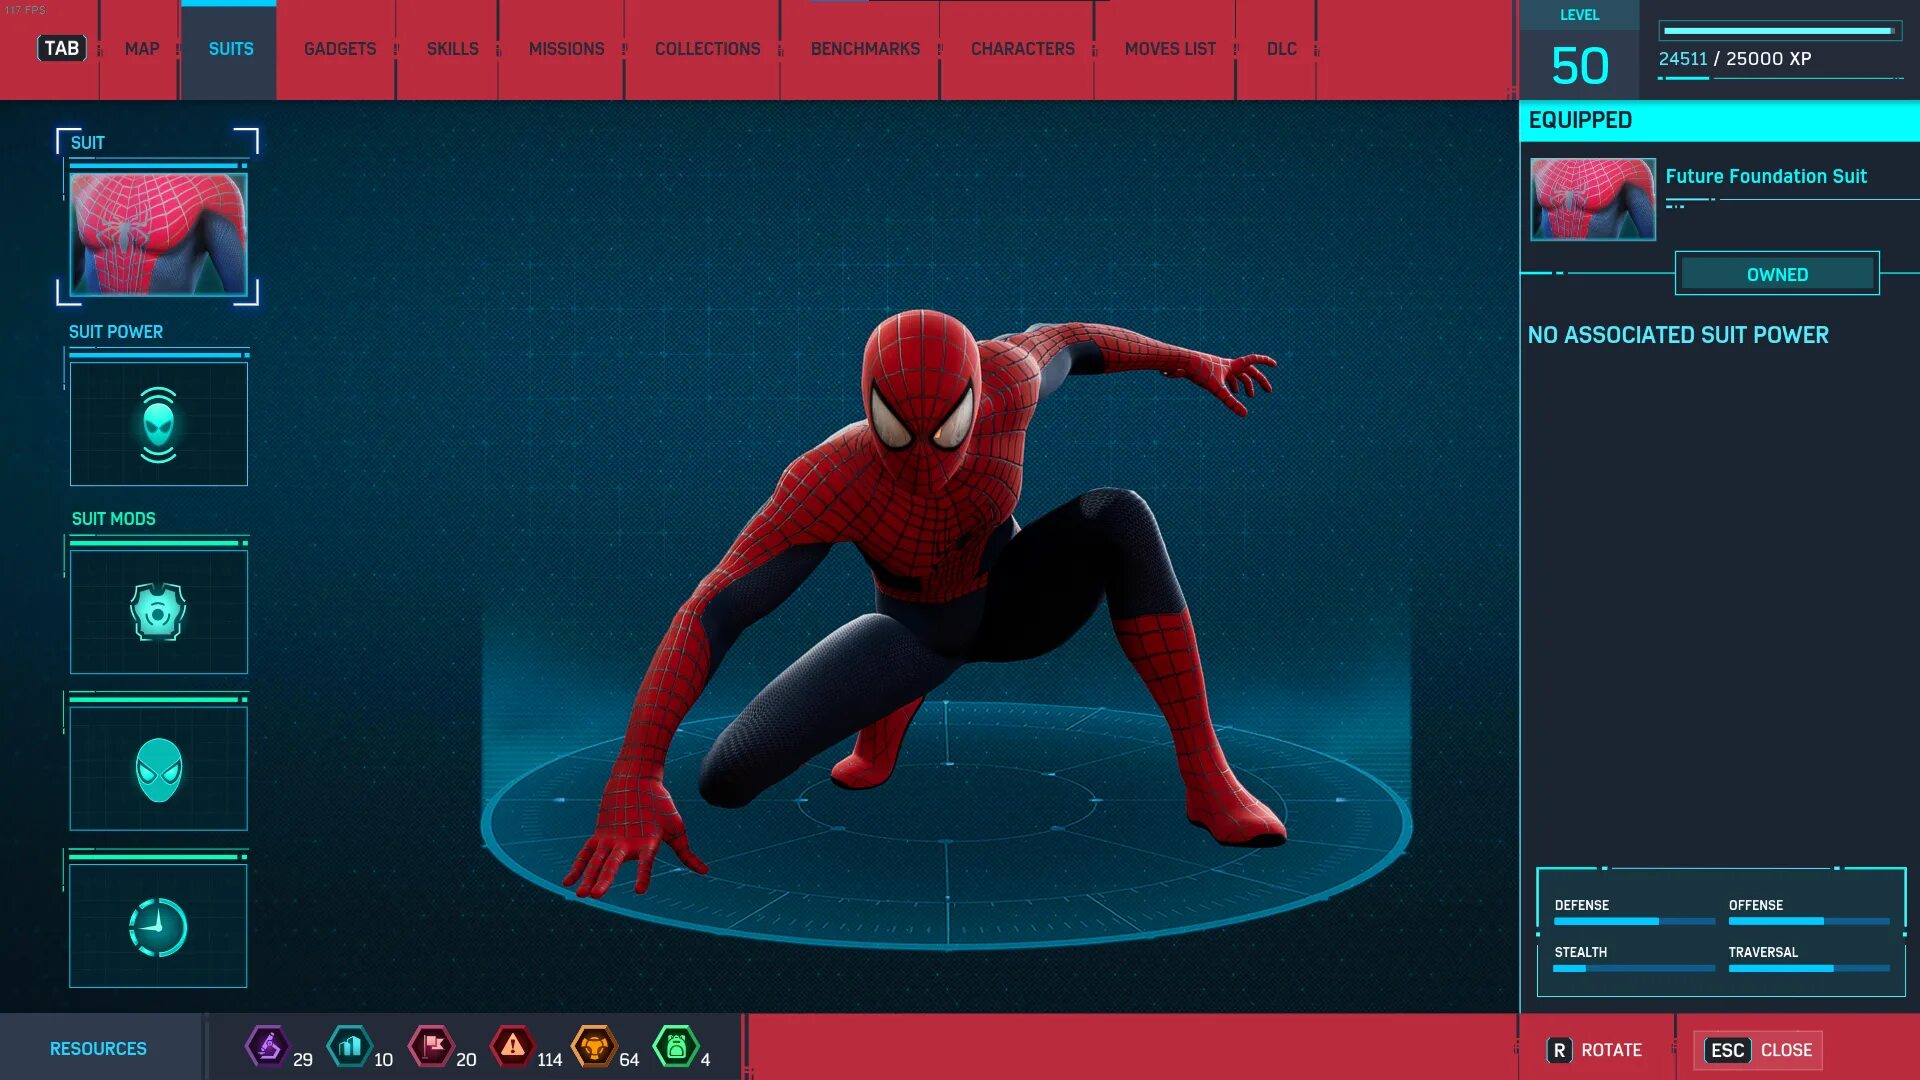Viewport: 1920px width, 1080px height.
Task: Open the Moves List tab
Action: 1170,49
